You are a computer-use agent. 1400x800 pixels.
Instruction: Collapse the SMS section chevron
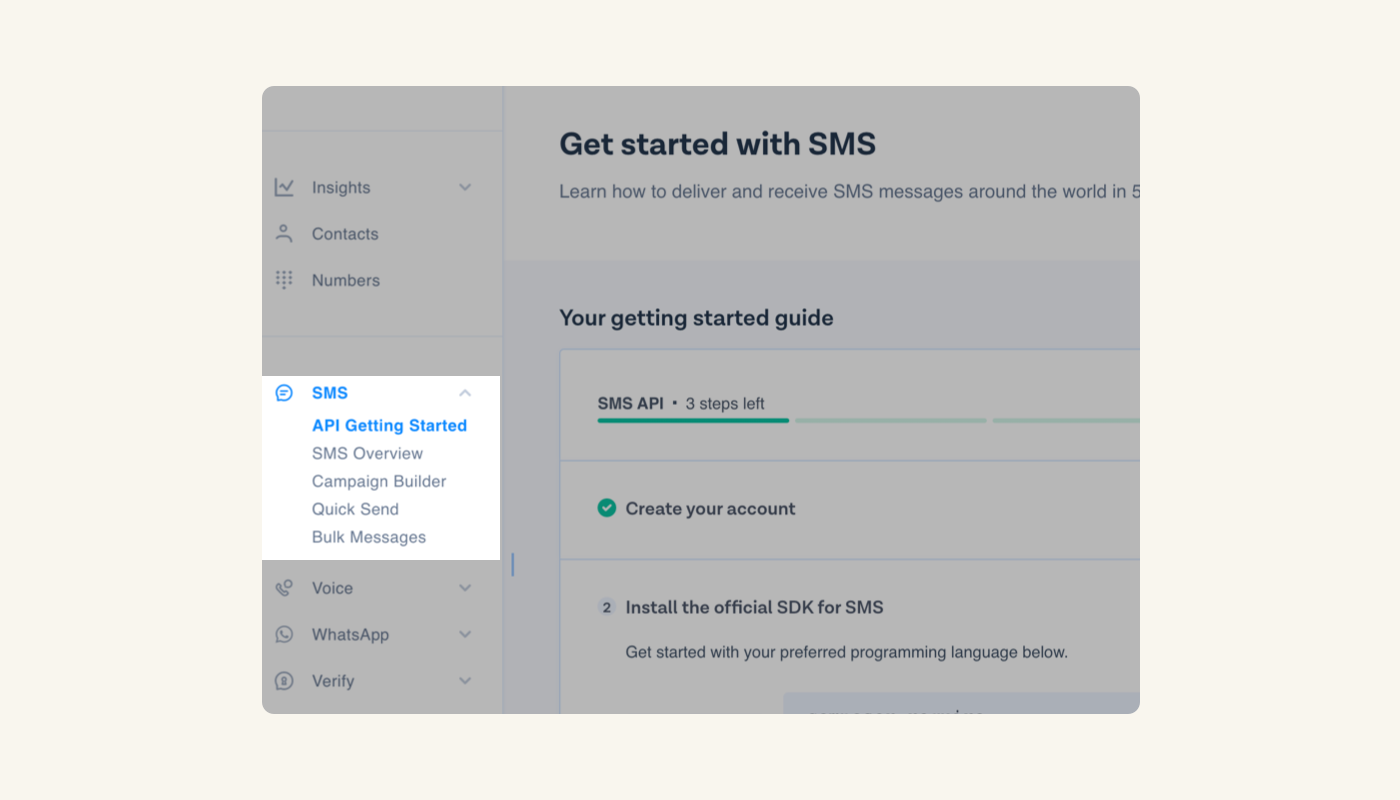pos(465,393)
